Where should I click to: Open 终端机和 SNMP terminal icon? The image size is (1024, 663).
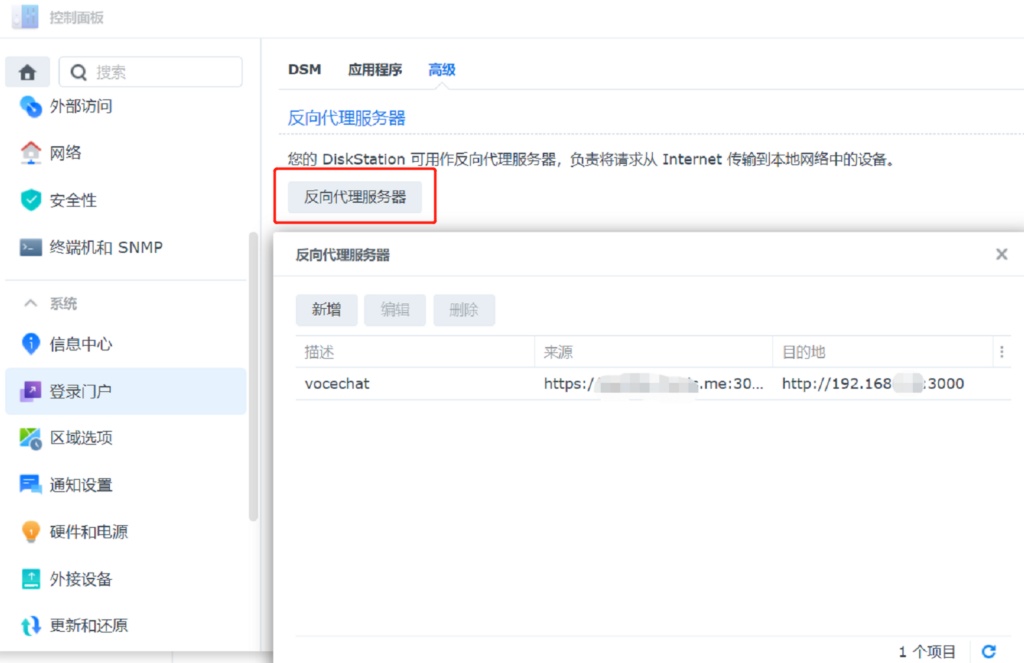[31, 247]
